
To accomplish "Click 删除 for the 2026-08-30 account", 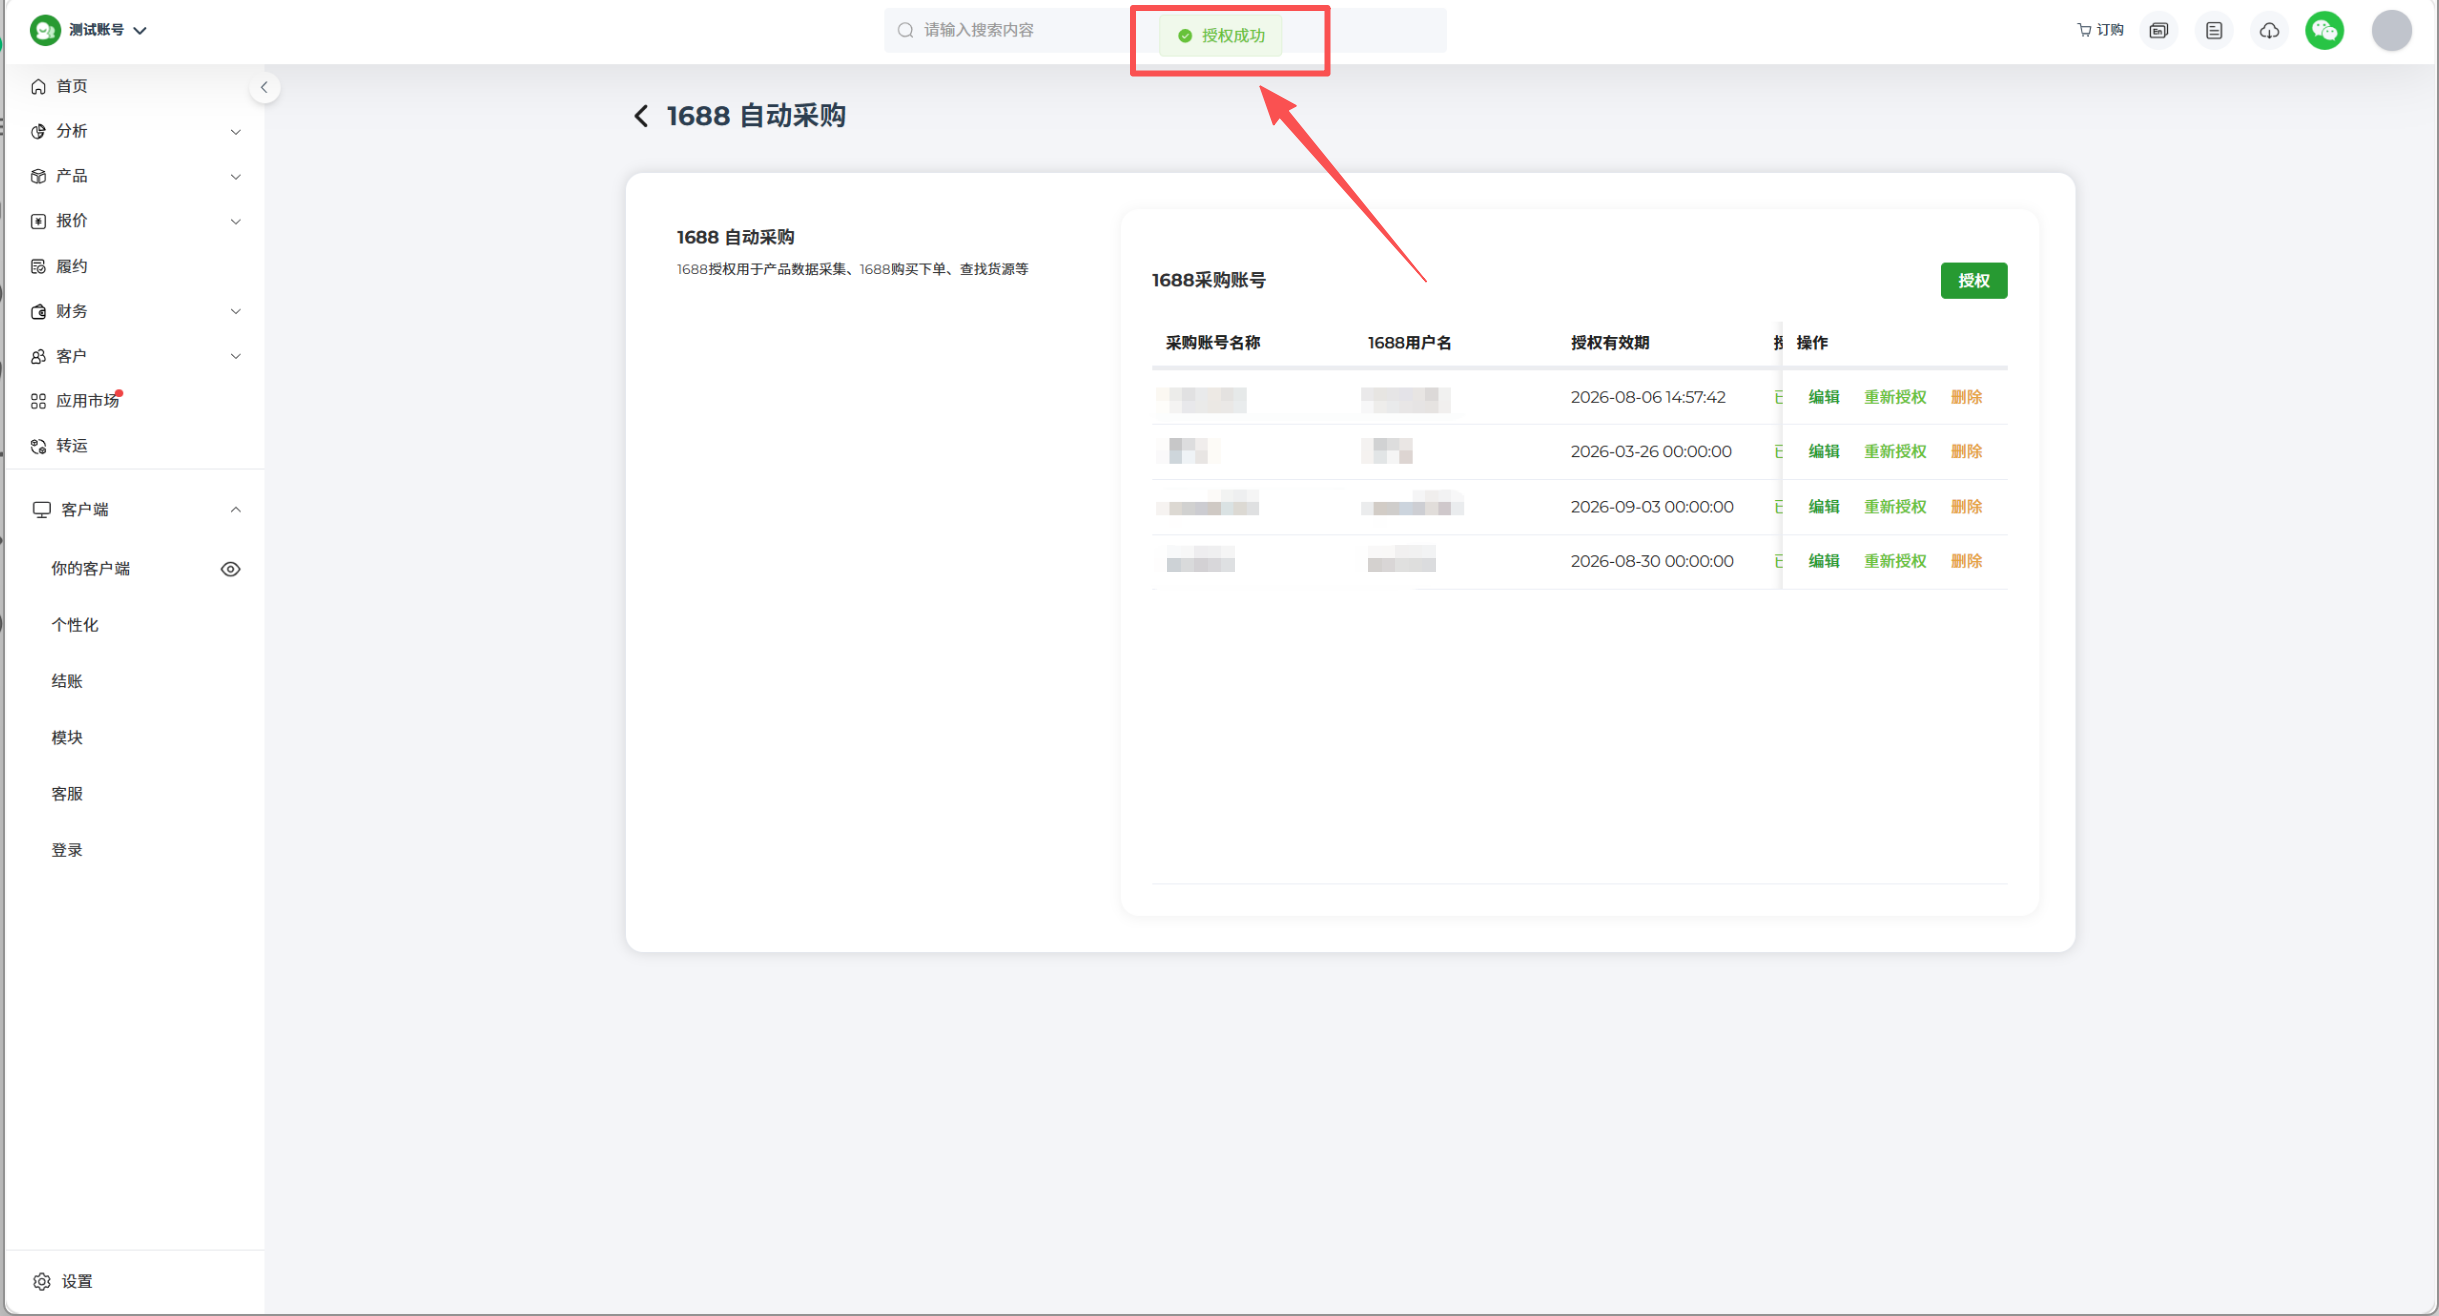I will pyautogui.click(x=1965, y=561).
